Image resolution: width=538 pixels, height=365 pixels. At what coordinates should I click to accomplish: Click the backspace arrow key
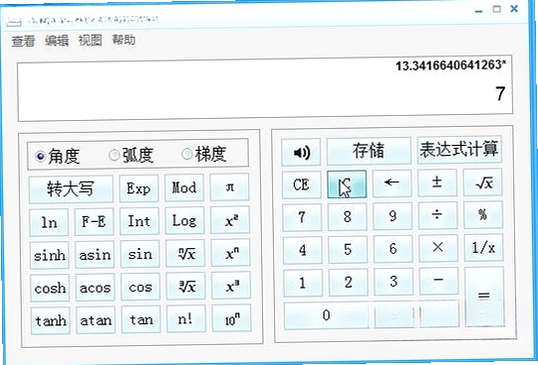392,184
